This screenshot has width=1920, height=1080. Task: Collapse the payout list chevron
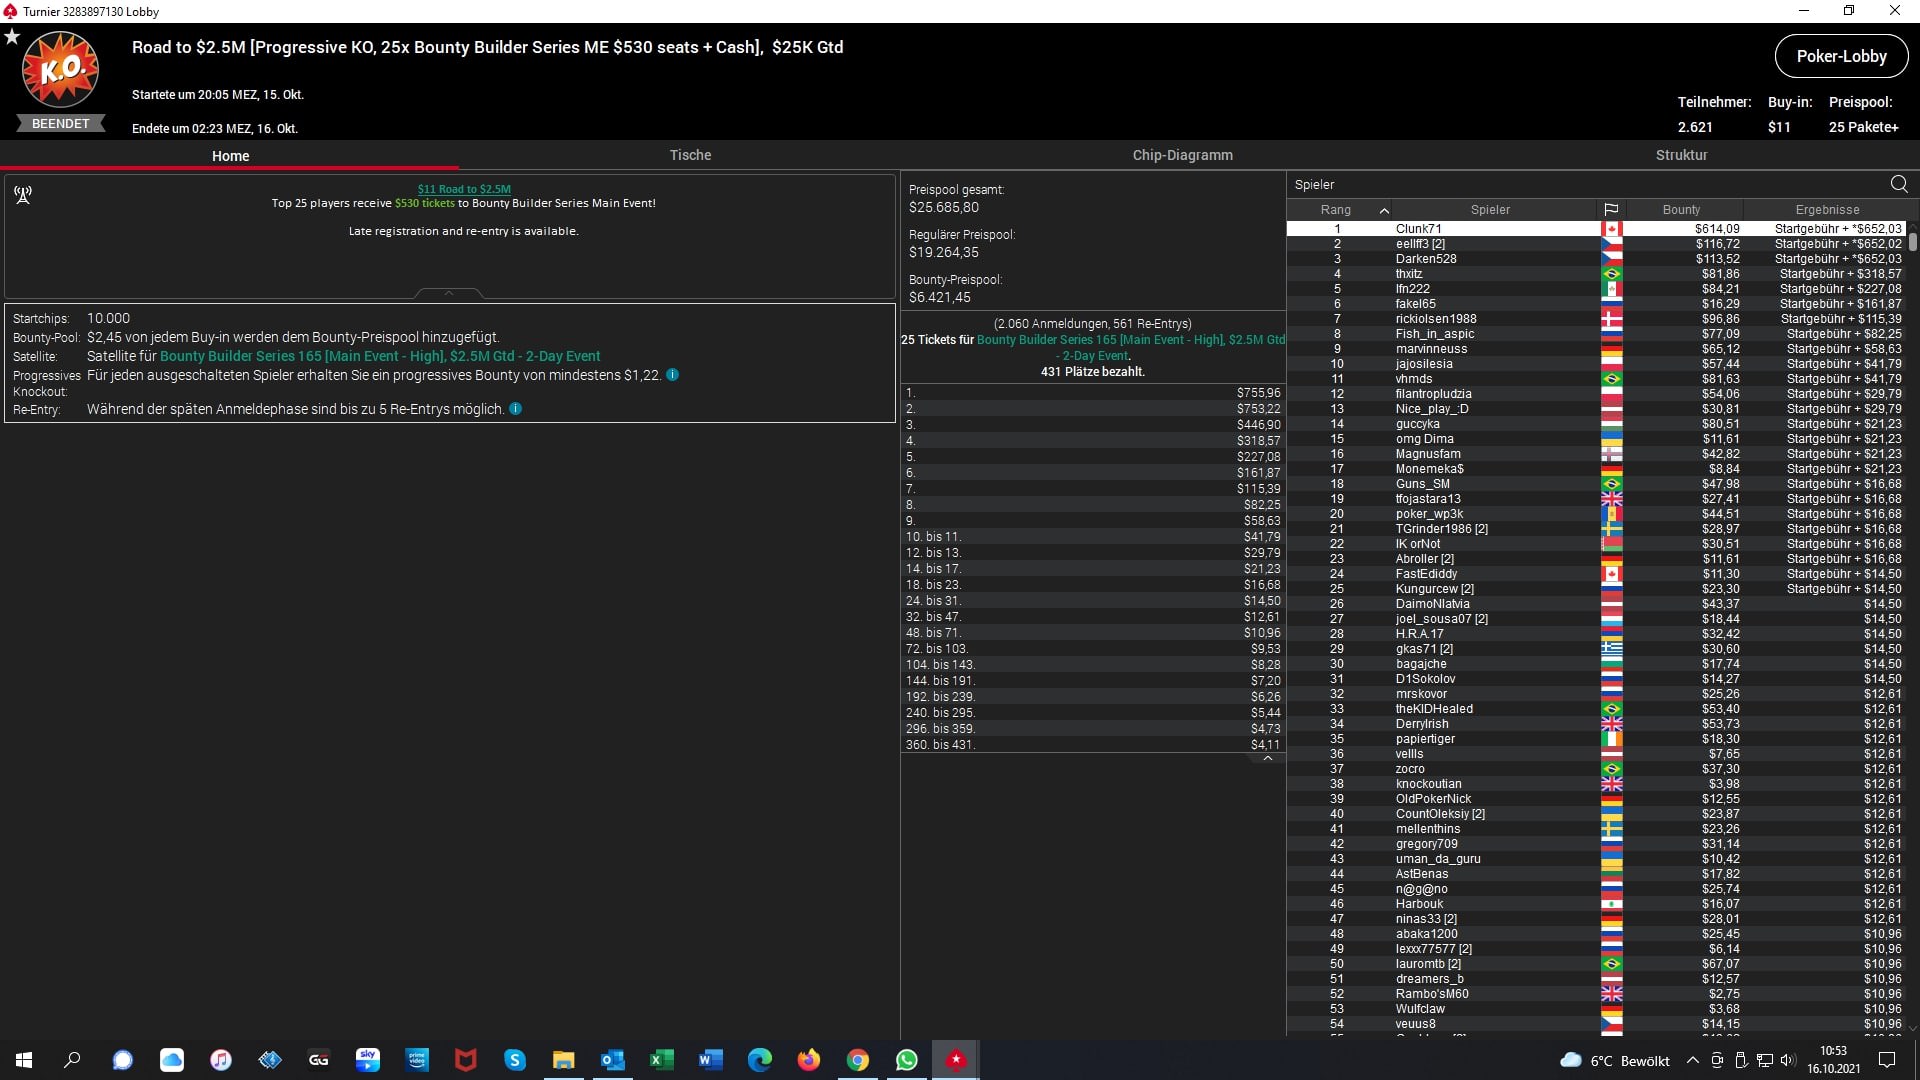point(1267,759)
